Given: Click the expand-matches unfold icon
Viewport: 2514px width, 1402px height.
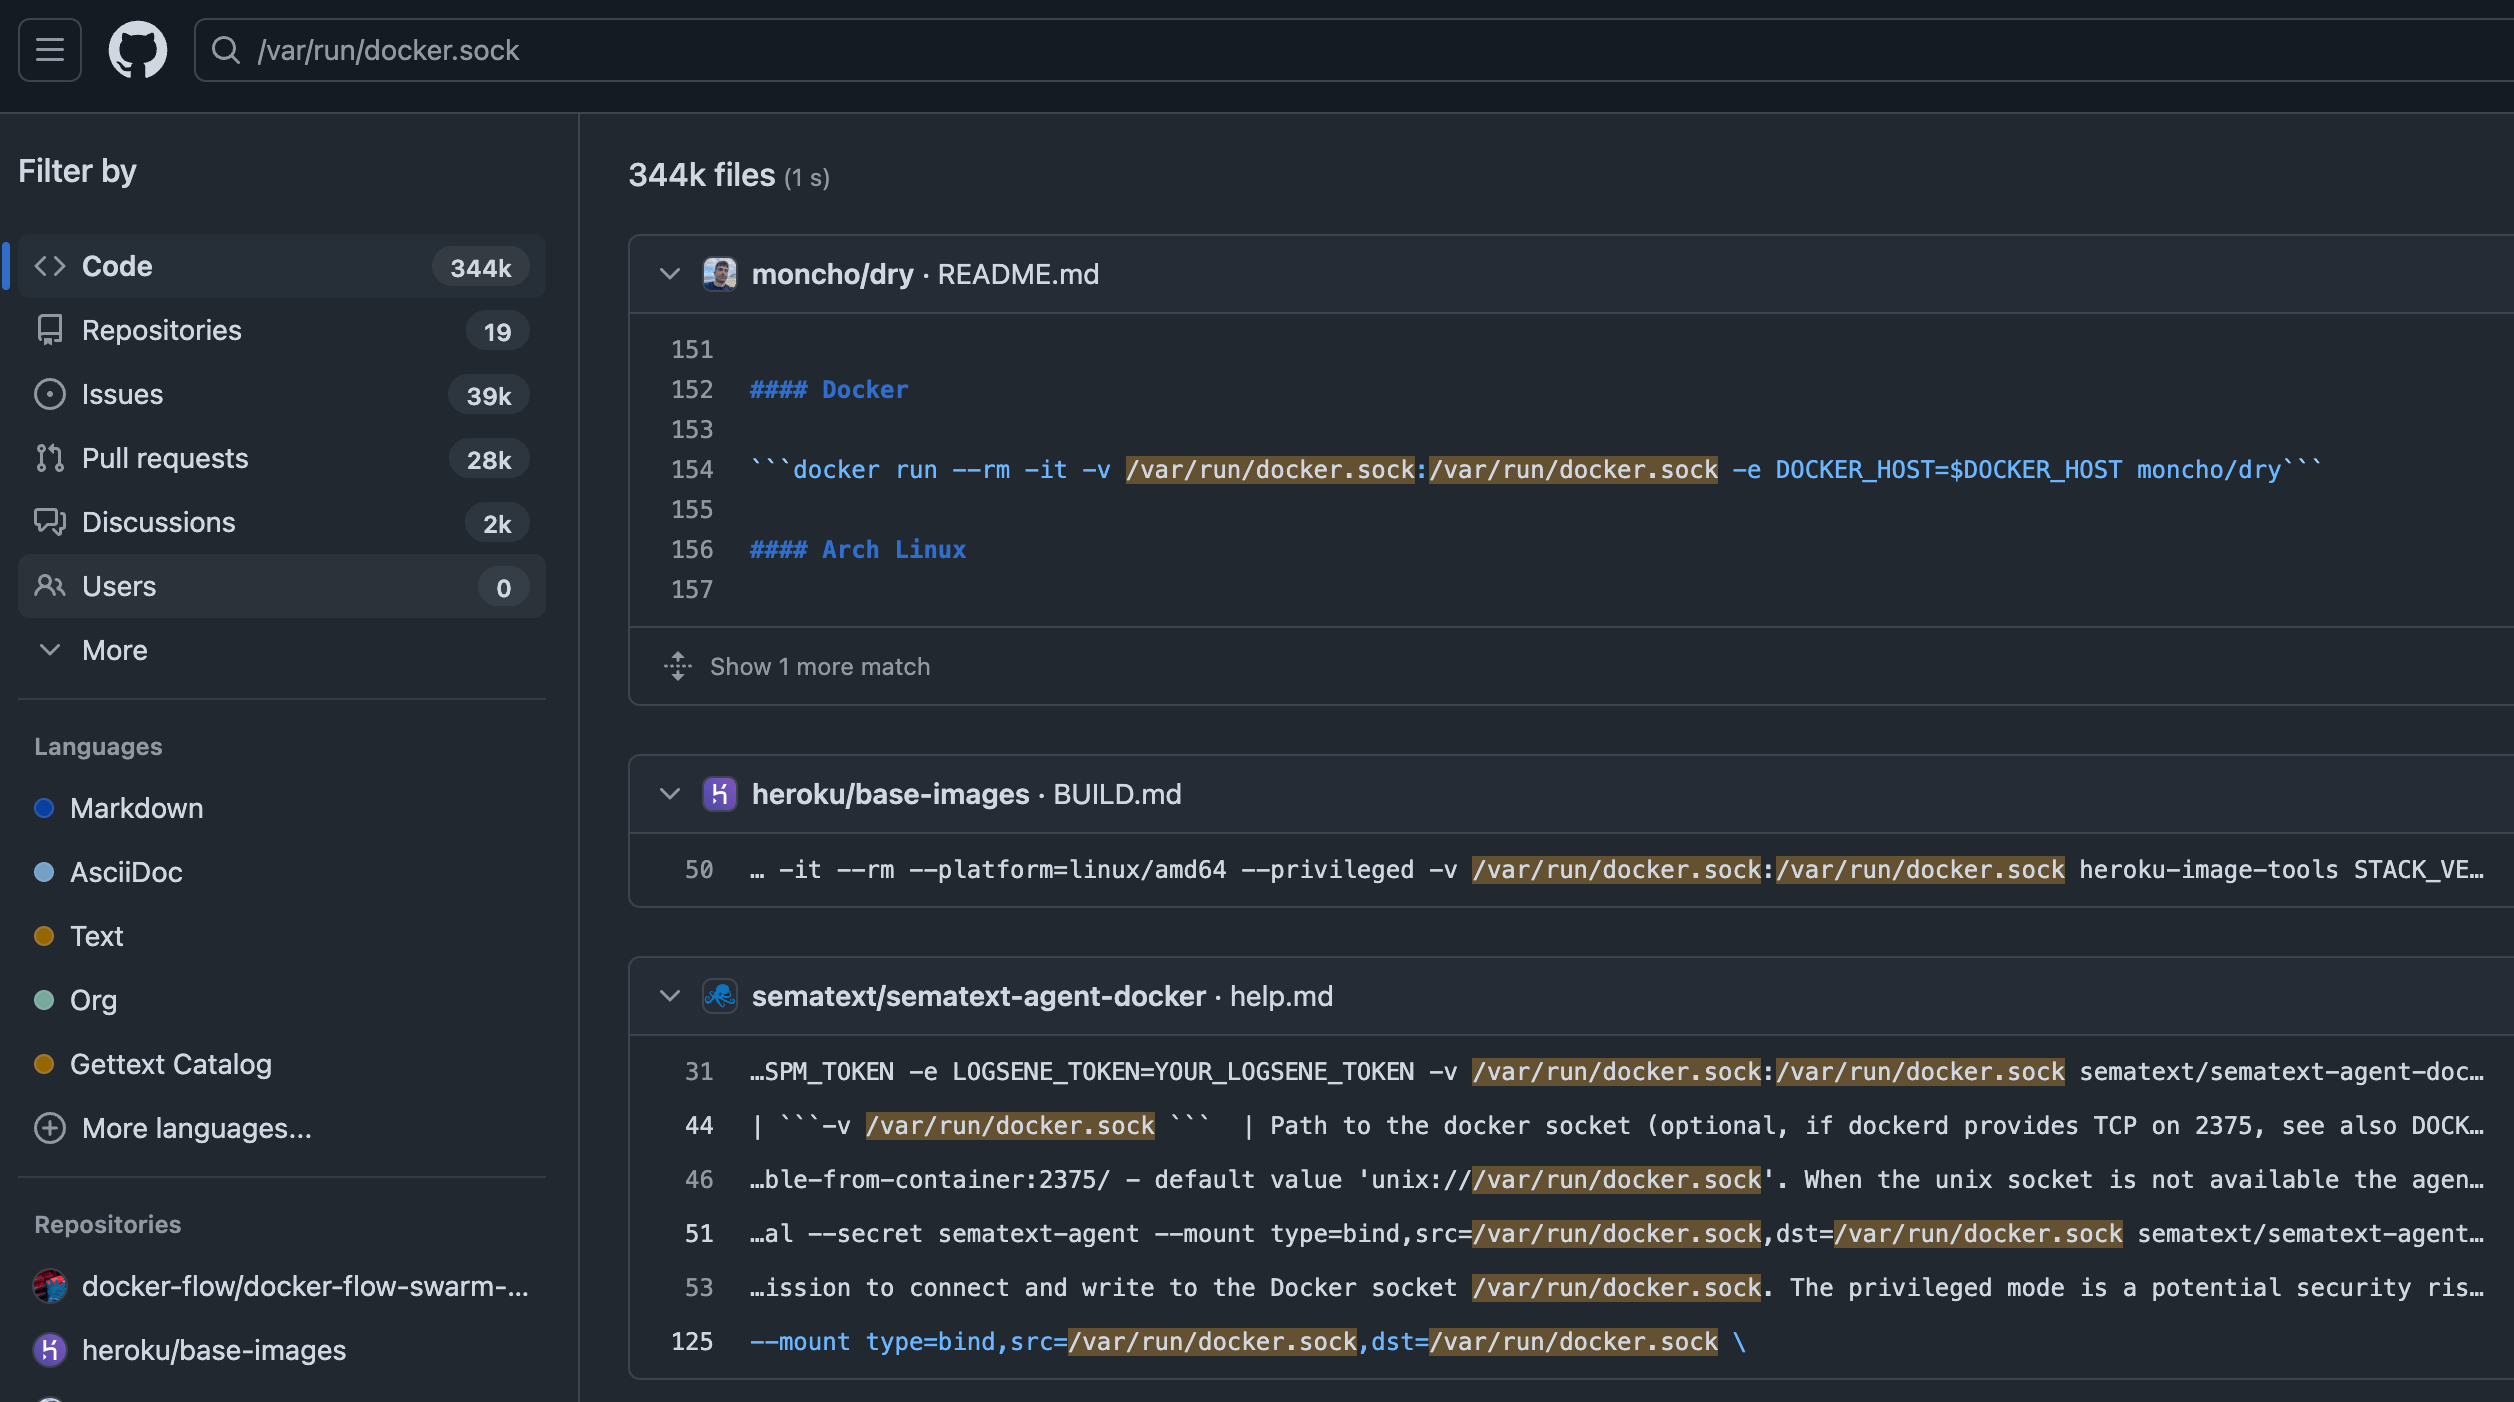Looking at the screenshot, I should 678,666.
